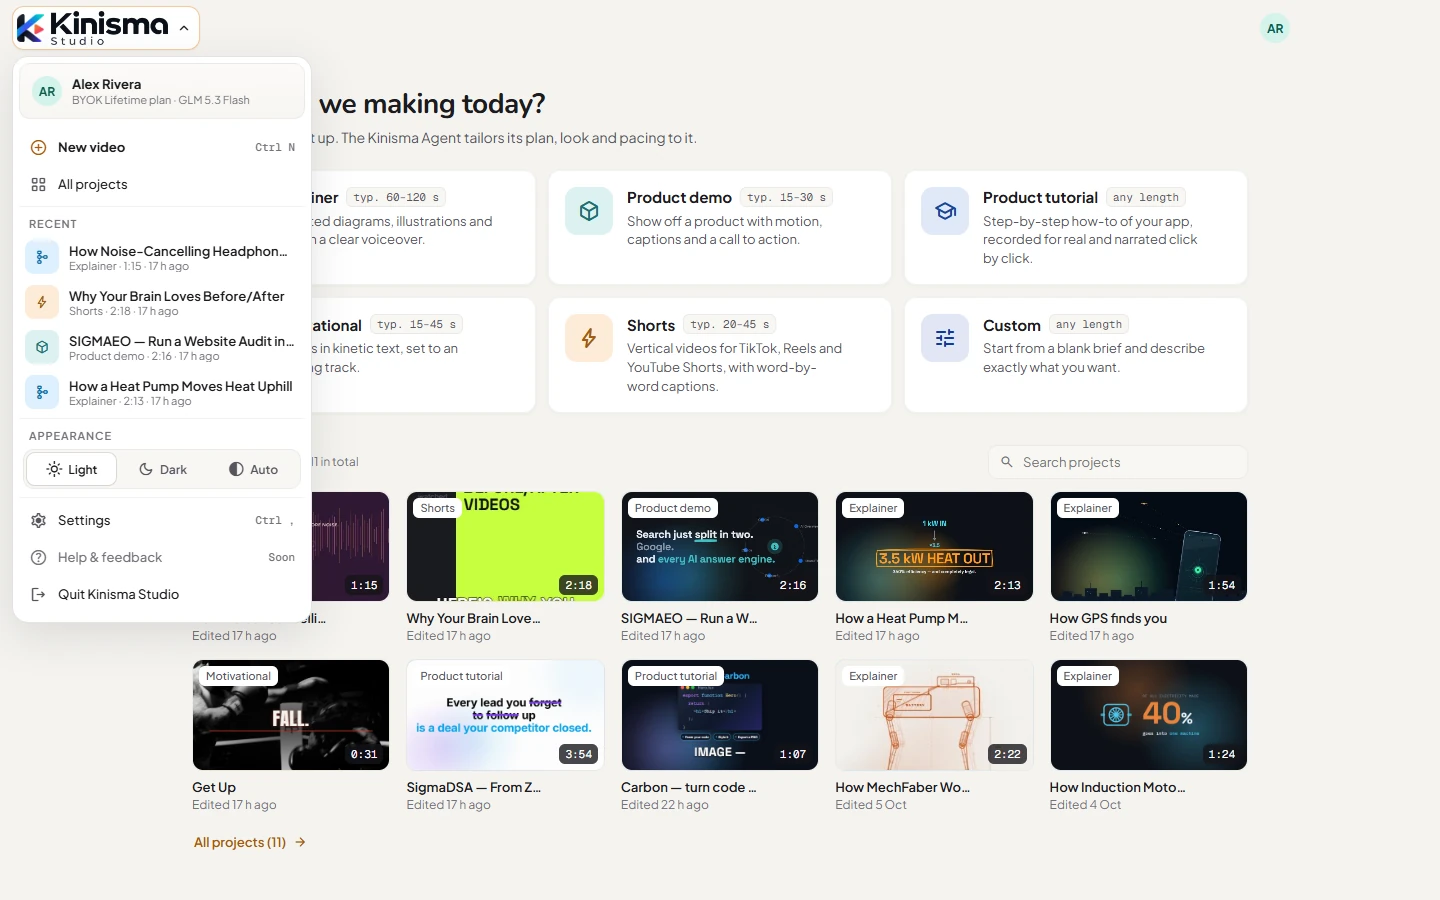Click the Settings gear icon
Screen dimensions: 1440x900
coord(38,520)
